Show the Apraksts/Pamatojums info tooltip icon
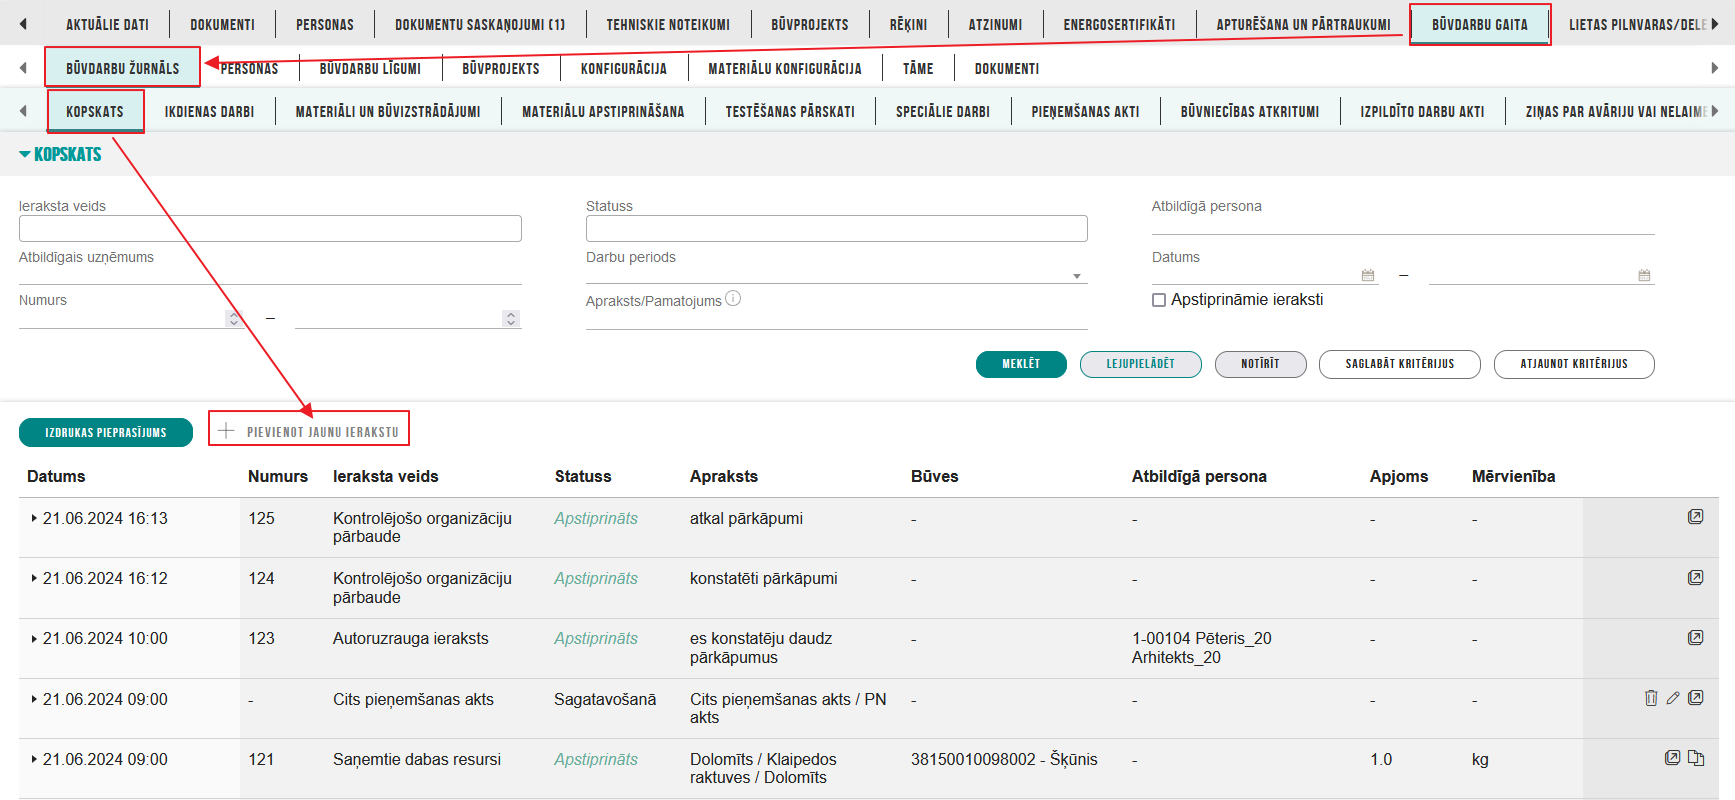The width and height of the screenshot is (1735, 800). coord(733,298)
